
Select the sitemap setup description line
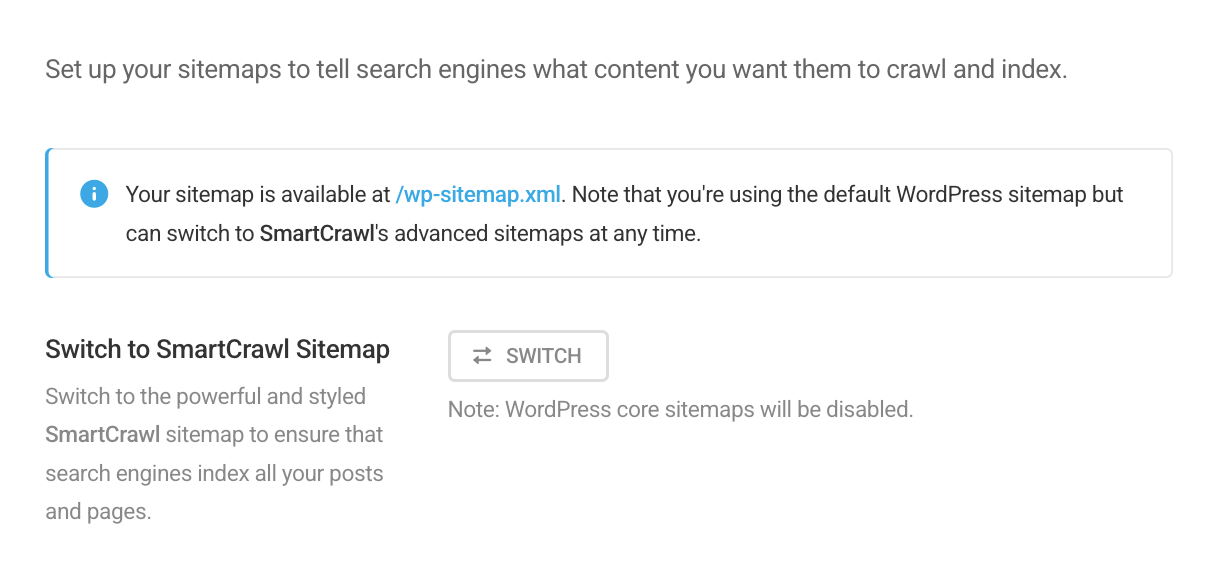coord(557,69)
